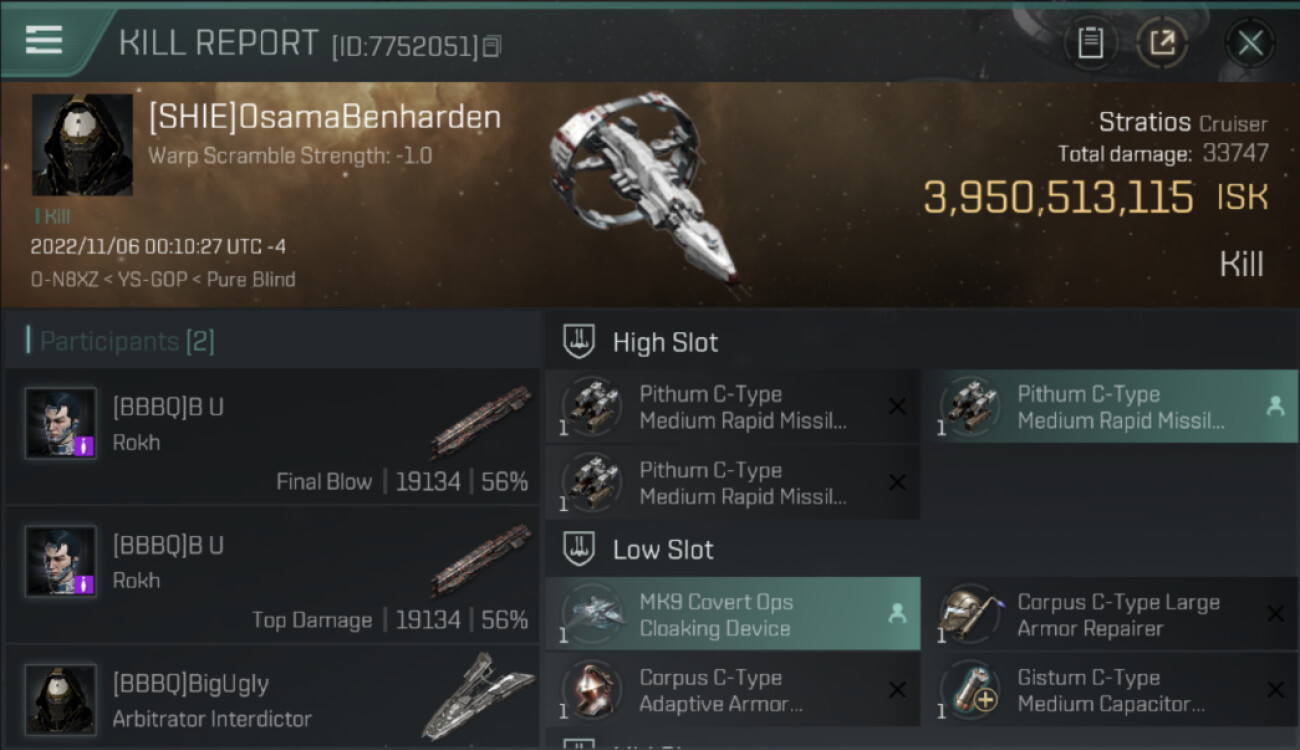Open the hamburger menu icon
The width and height of the screenshot is (1300, 750).
[44, 40]
